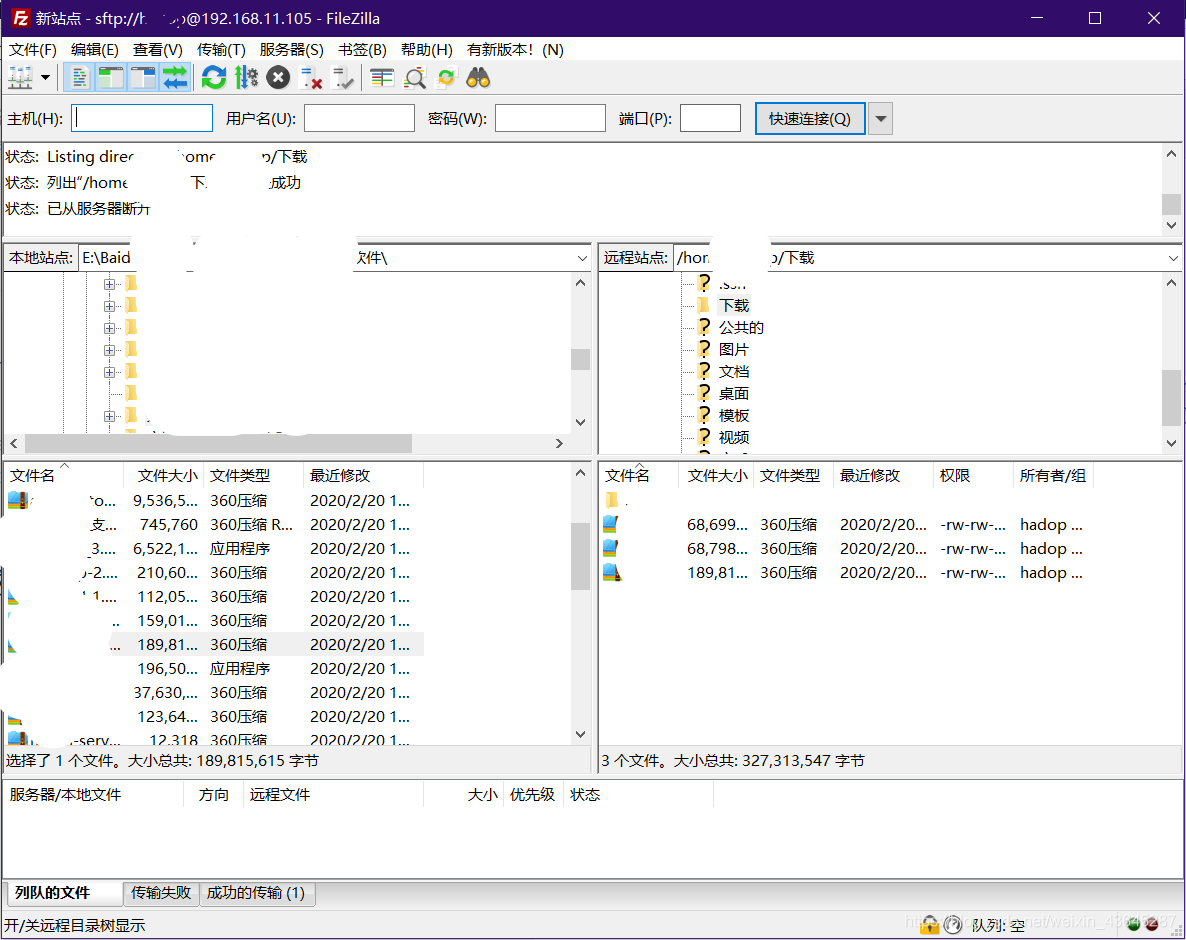The width and height of the screenshot is (1186, 940).
Task: Cancel the current operation icon
Action: (278, 77)
